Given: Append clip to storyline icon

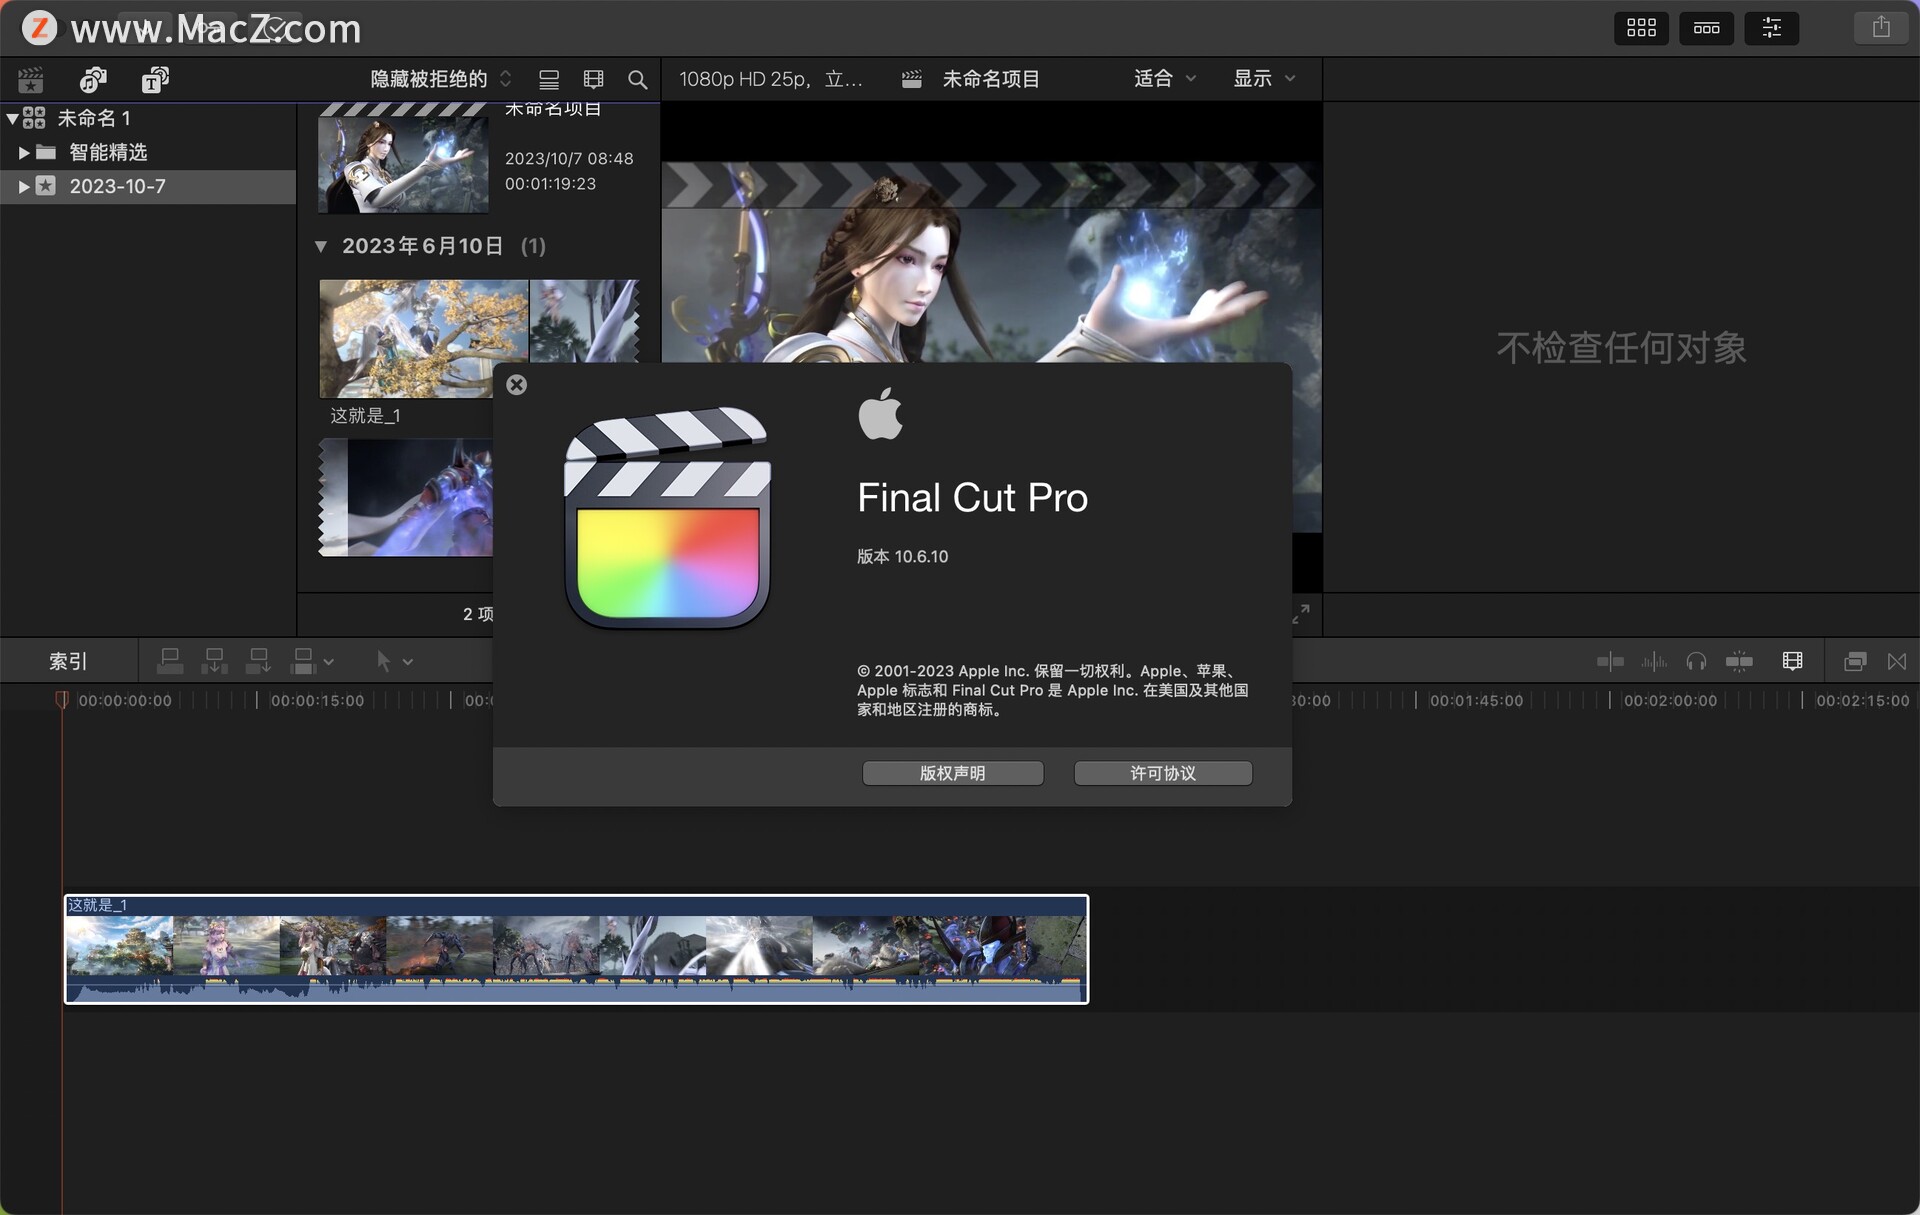Looking at the screenshot, I should point(258,661).
